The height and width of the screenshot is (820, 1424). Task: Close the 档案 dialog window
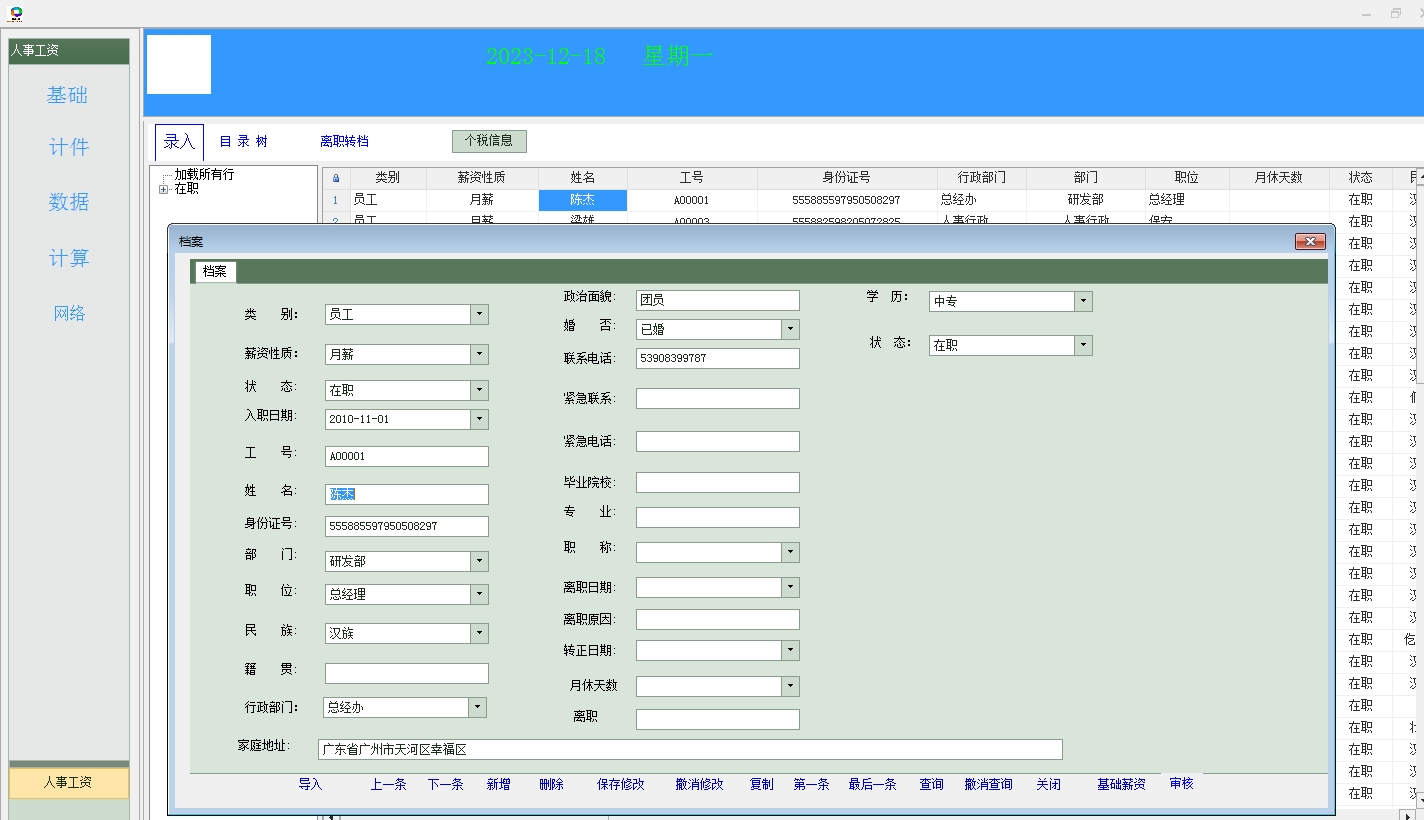(1309, 241)
